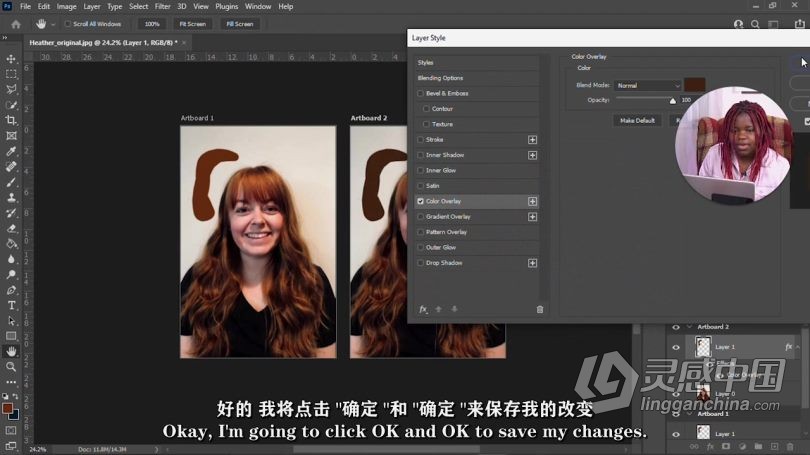Add another Gradient Overlay with plus button
This screenshot has width=810, height=455.
click(x=533, y=217)
